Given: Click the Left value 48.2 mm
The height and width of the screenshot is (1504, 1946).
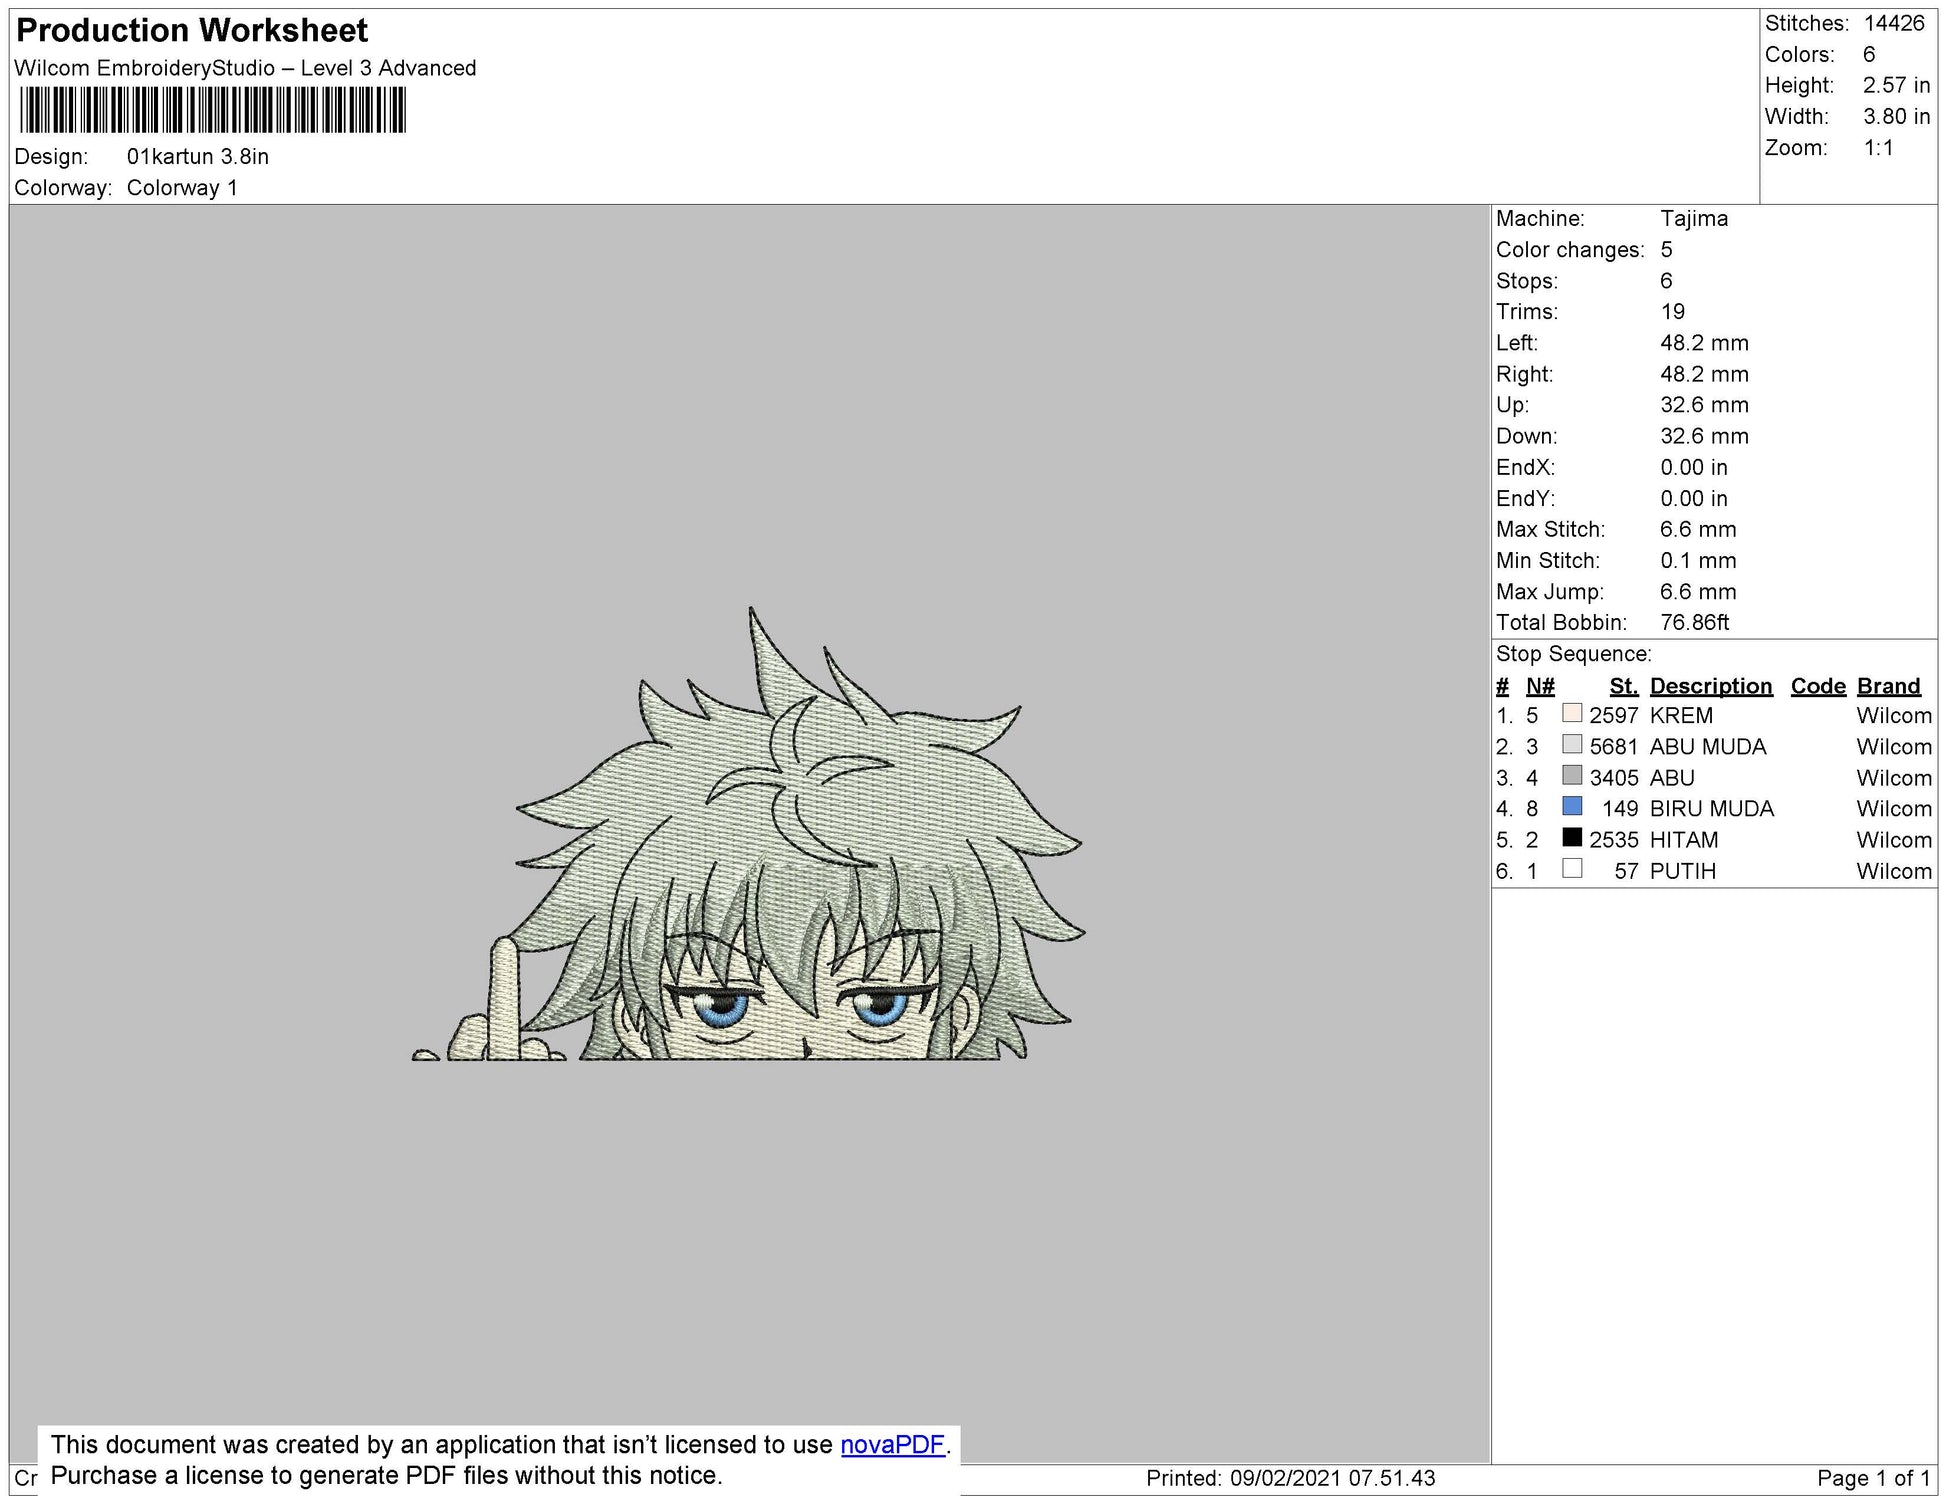Looking at the screenshot, I should pos(1704,343).
